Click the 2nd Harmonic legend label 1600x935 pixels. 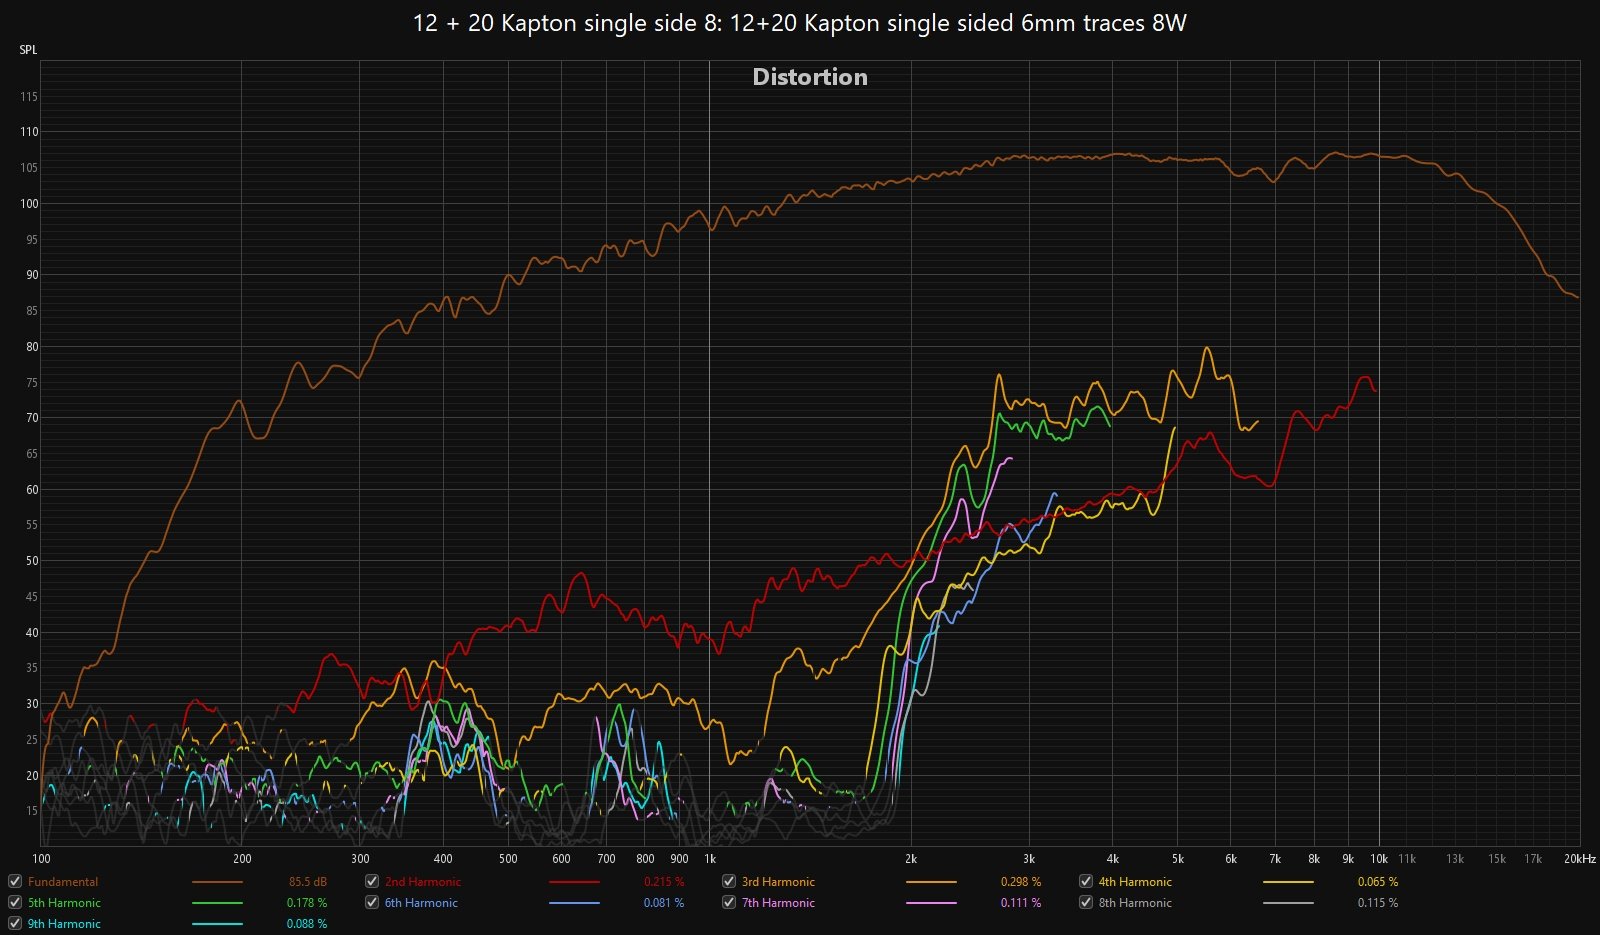423,882
